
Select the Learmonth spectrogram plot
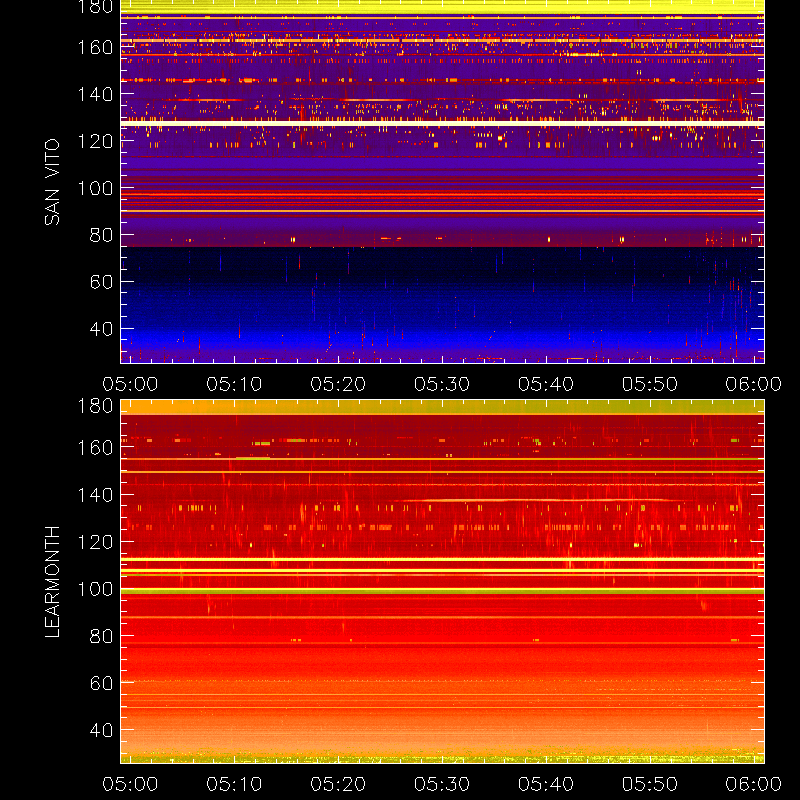[442, 581]
